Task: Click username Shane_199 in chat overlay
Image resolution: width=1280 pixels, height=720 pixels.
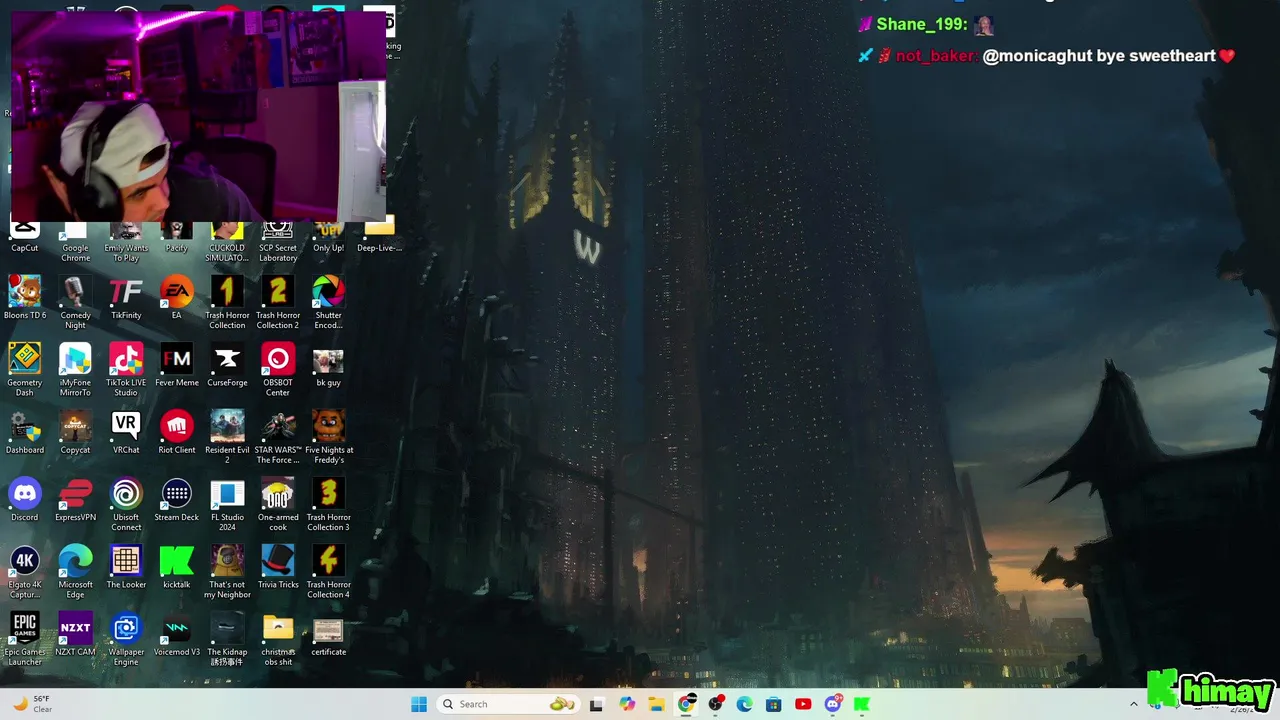Action: [x=922, y=25]
